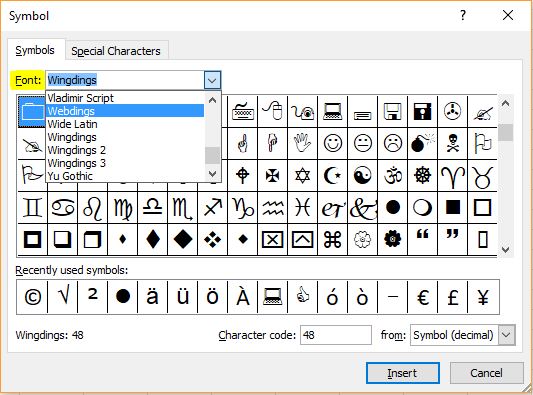Screen dimensions: 533x395
Task: Click the Character code input field
Action: pyautogui.click(x=336, y=335)
